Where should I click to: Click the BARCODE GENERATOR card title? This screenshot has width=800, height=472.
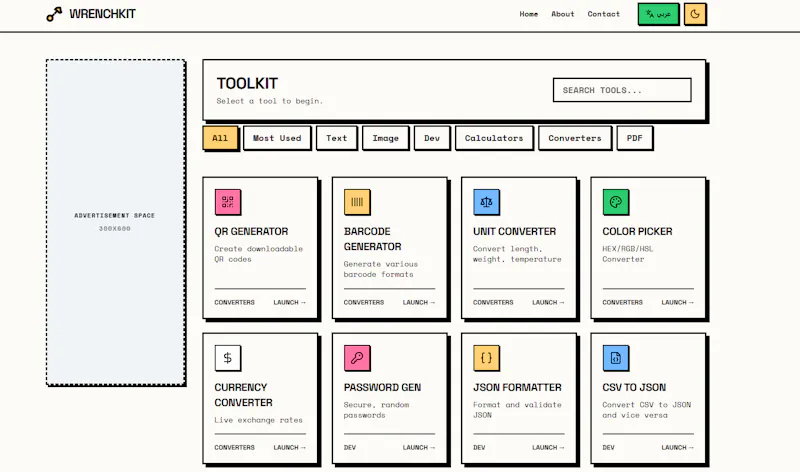point(372,239)
